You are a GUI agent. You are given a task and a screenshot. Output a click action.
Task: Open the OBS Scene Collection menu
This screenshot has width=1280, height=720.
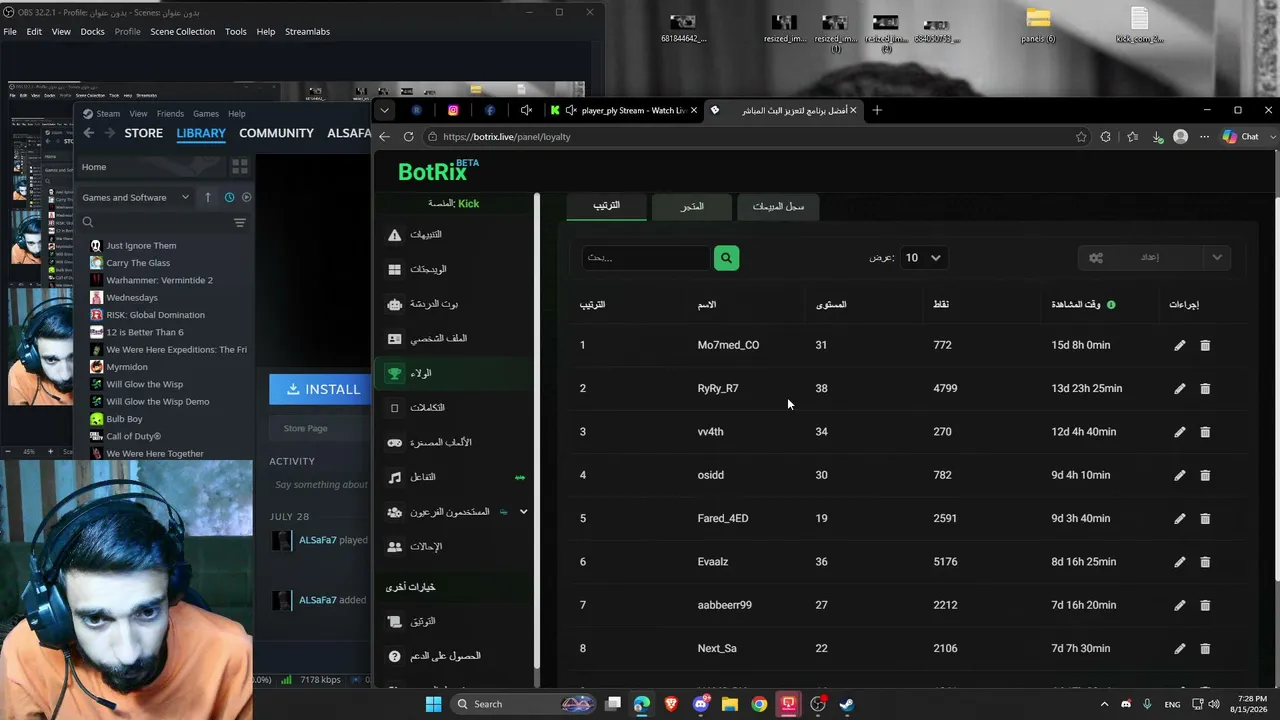(x=182, y=31)
